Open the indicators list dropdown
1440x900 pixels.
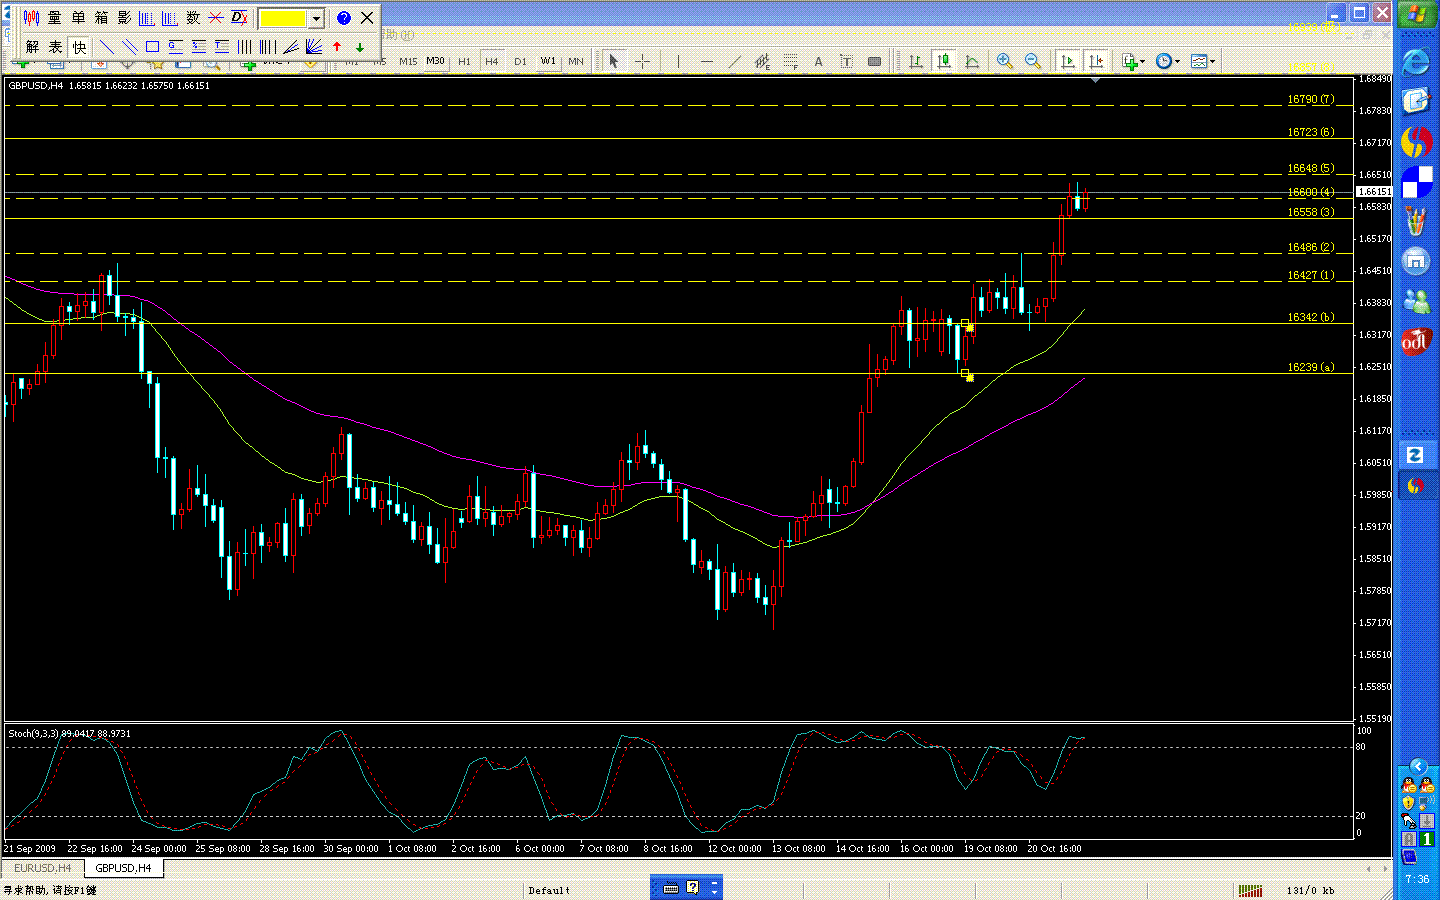[1133, 61]
